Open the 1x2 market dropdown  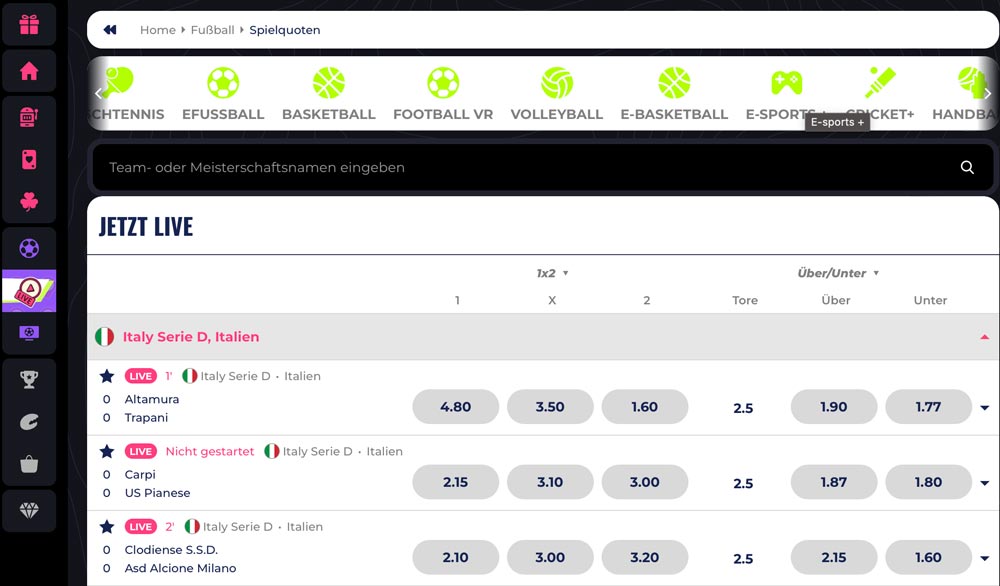(552, 273)
